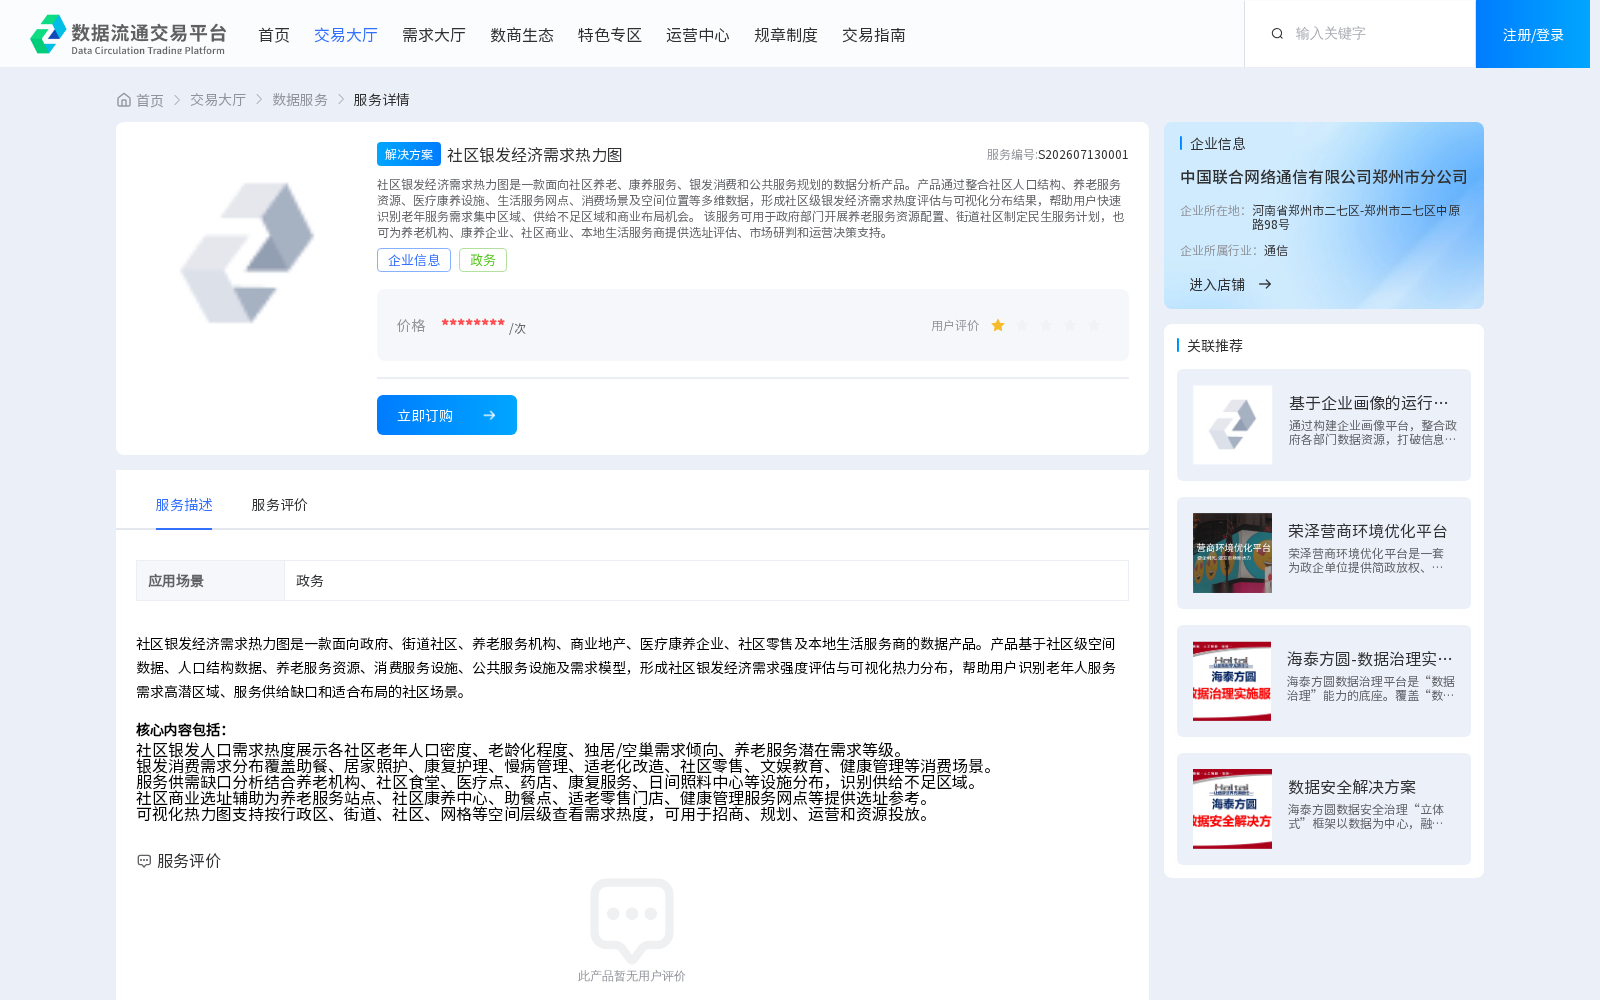Click the 数据安全解决方案 thumbnail

(x=1232, y=809)
